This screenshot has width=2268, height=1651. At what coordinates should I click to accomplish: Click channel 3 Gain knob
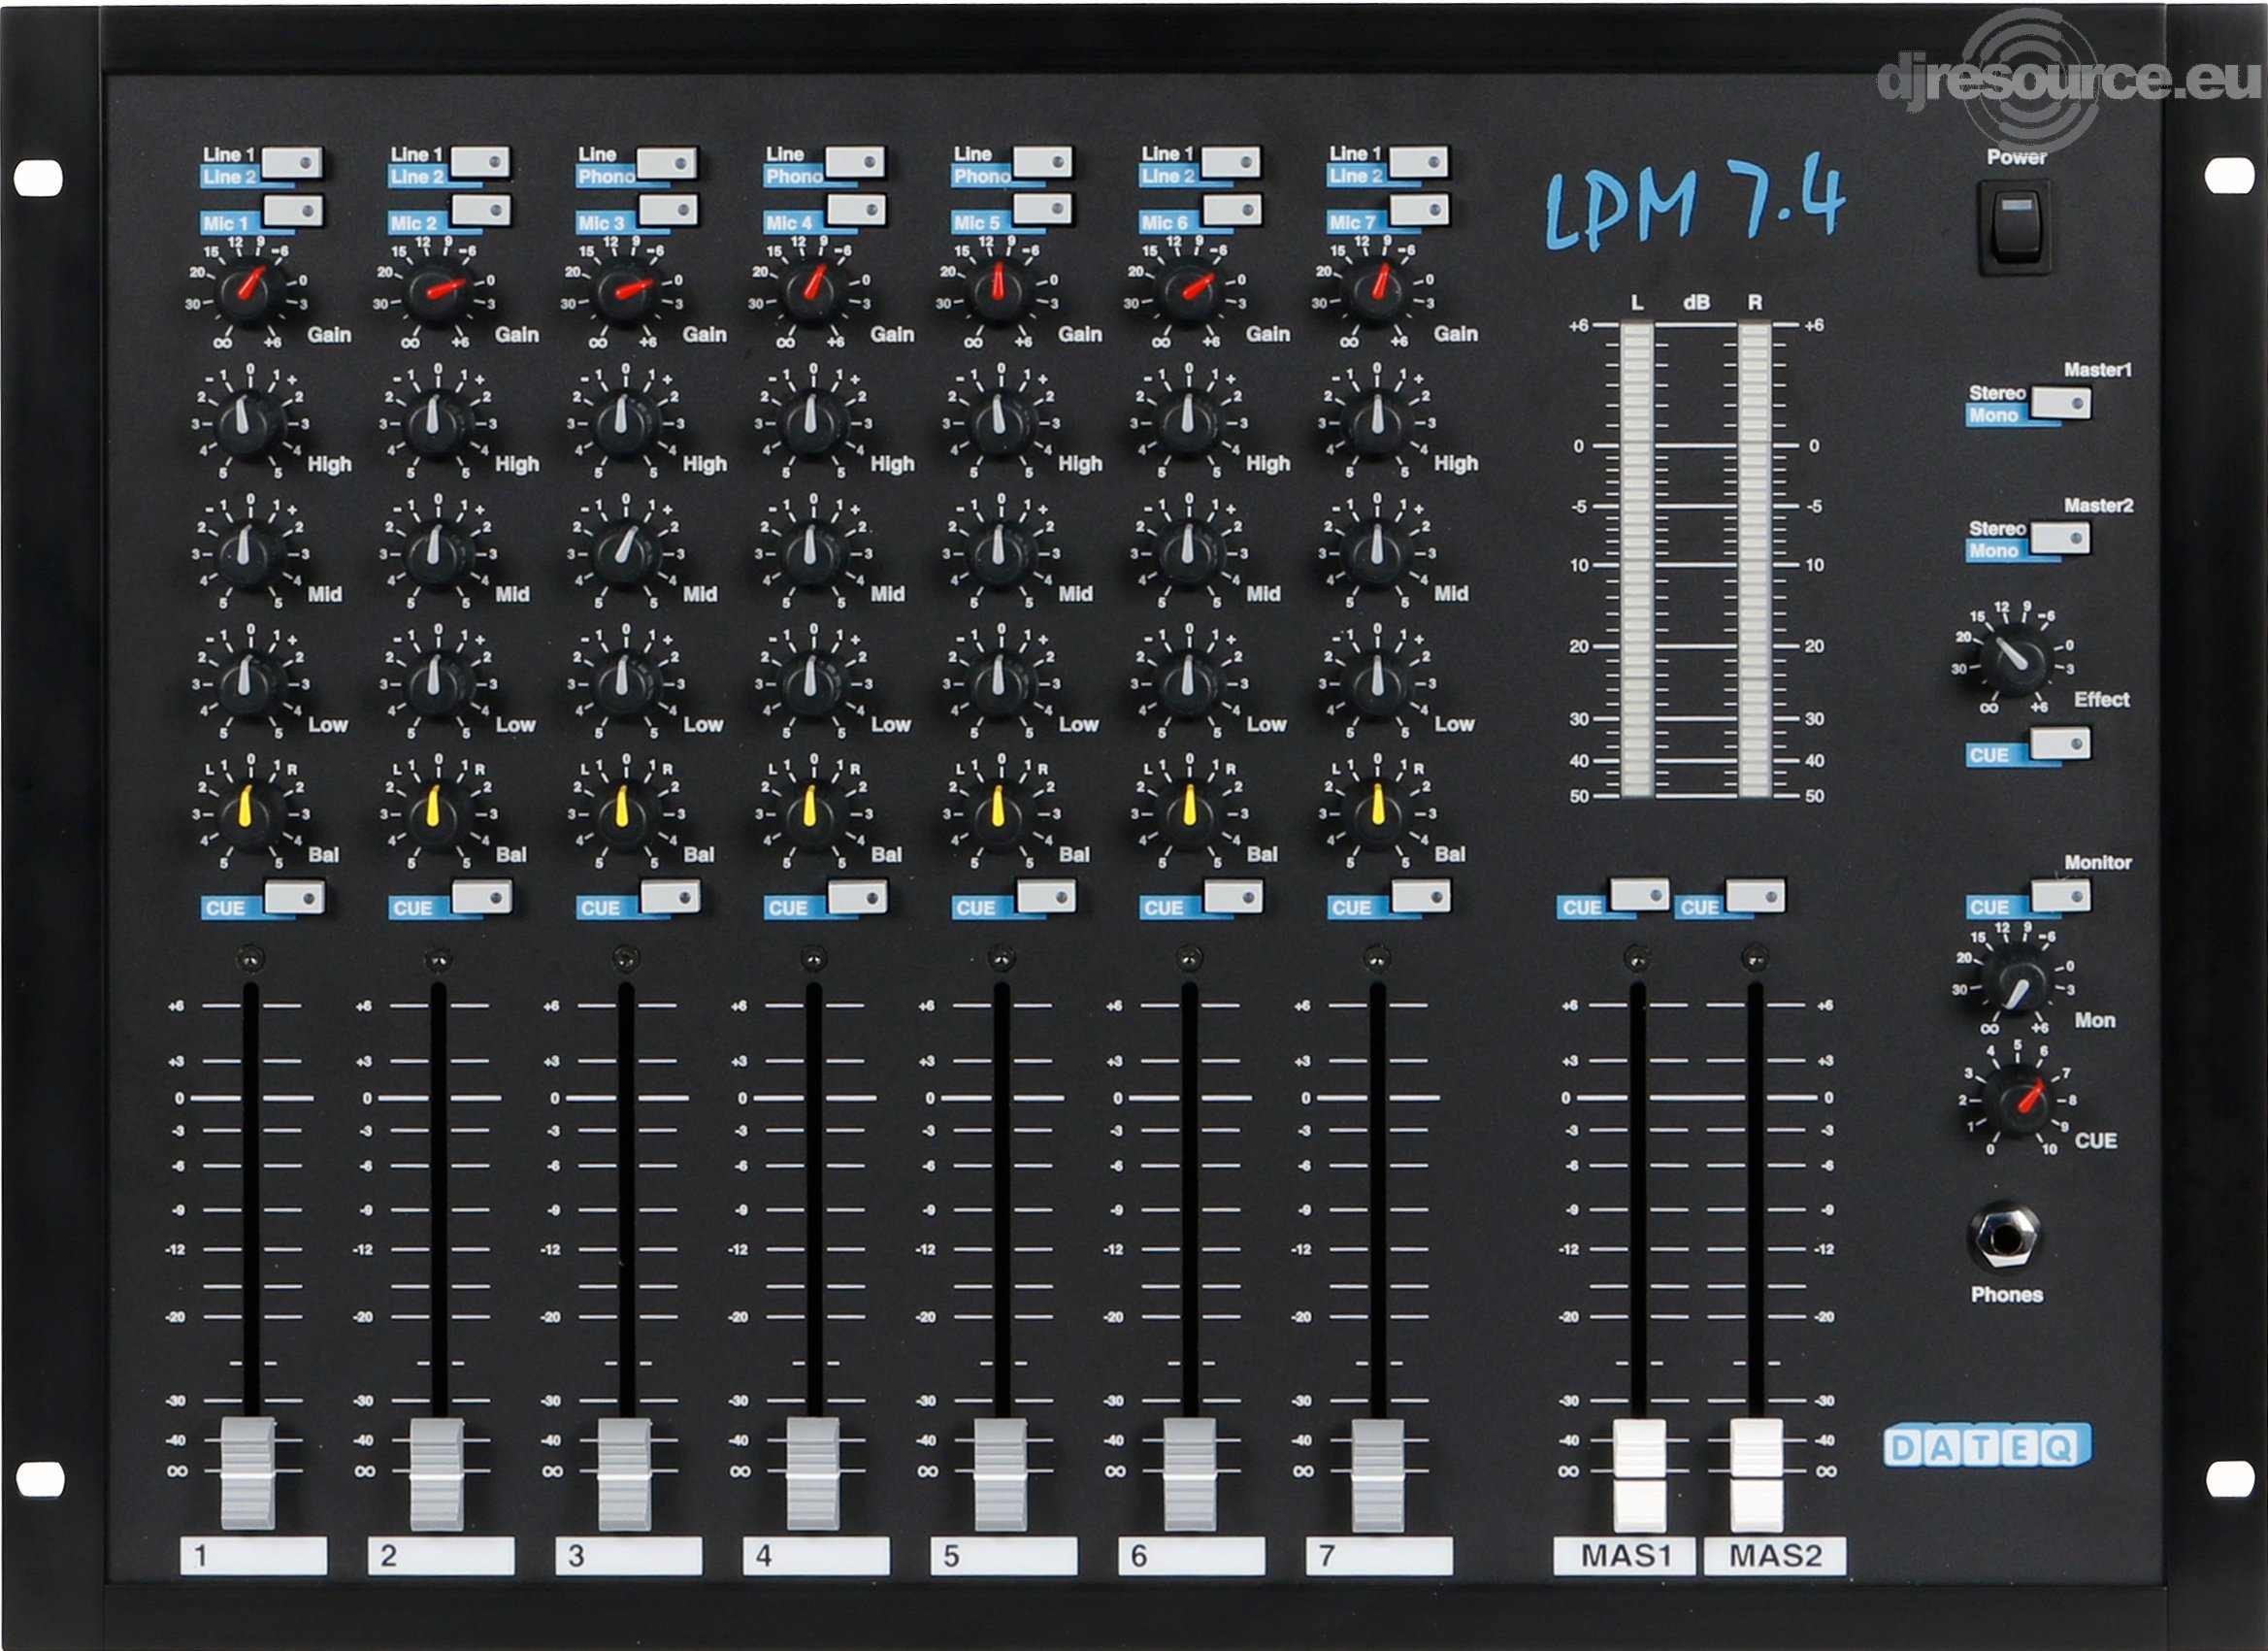tap(625, 290)
